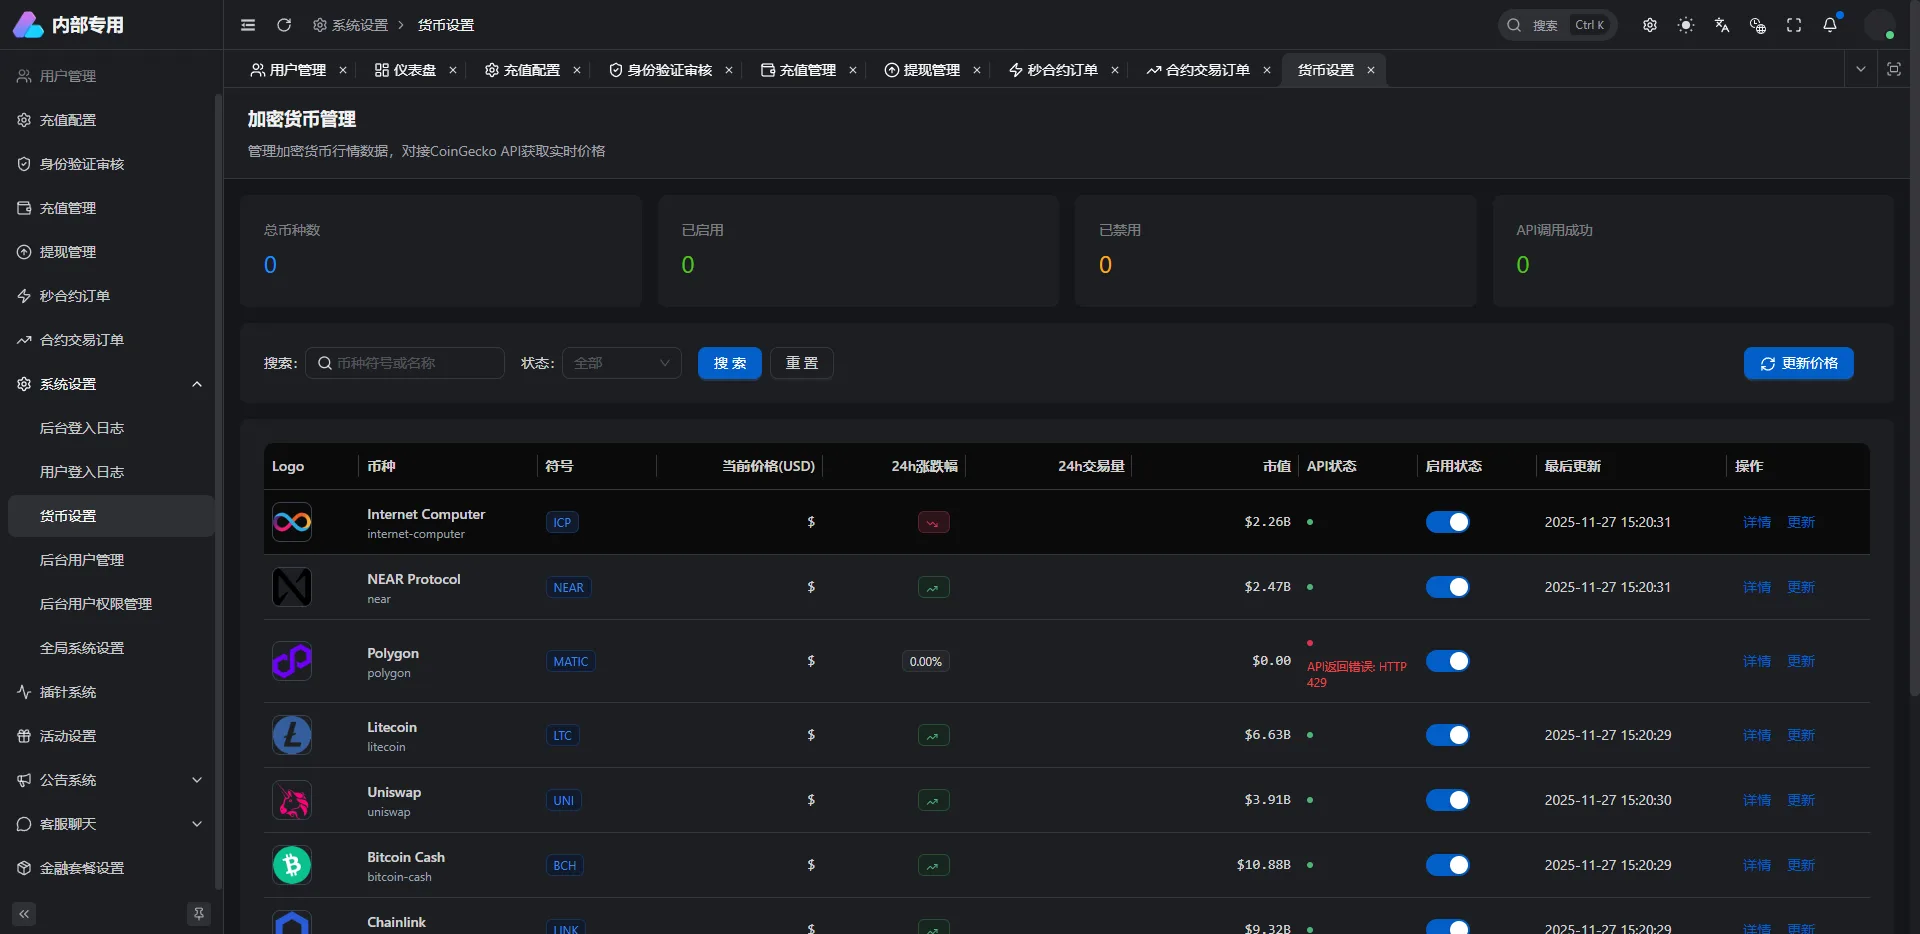Toggle off the Polygon enabled switch
This screenshot has width=1920, height=934.
tap(1447, 661)
